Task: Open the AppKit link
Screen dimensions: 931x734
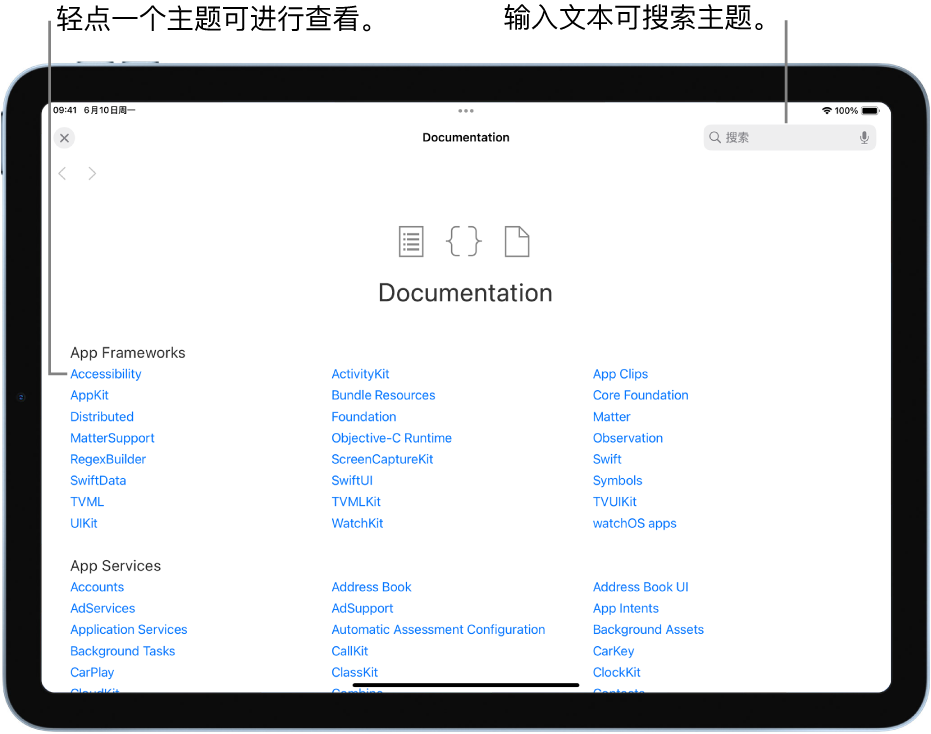Action: [89, 396]
